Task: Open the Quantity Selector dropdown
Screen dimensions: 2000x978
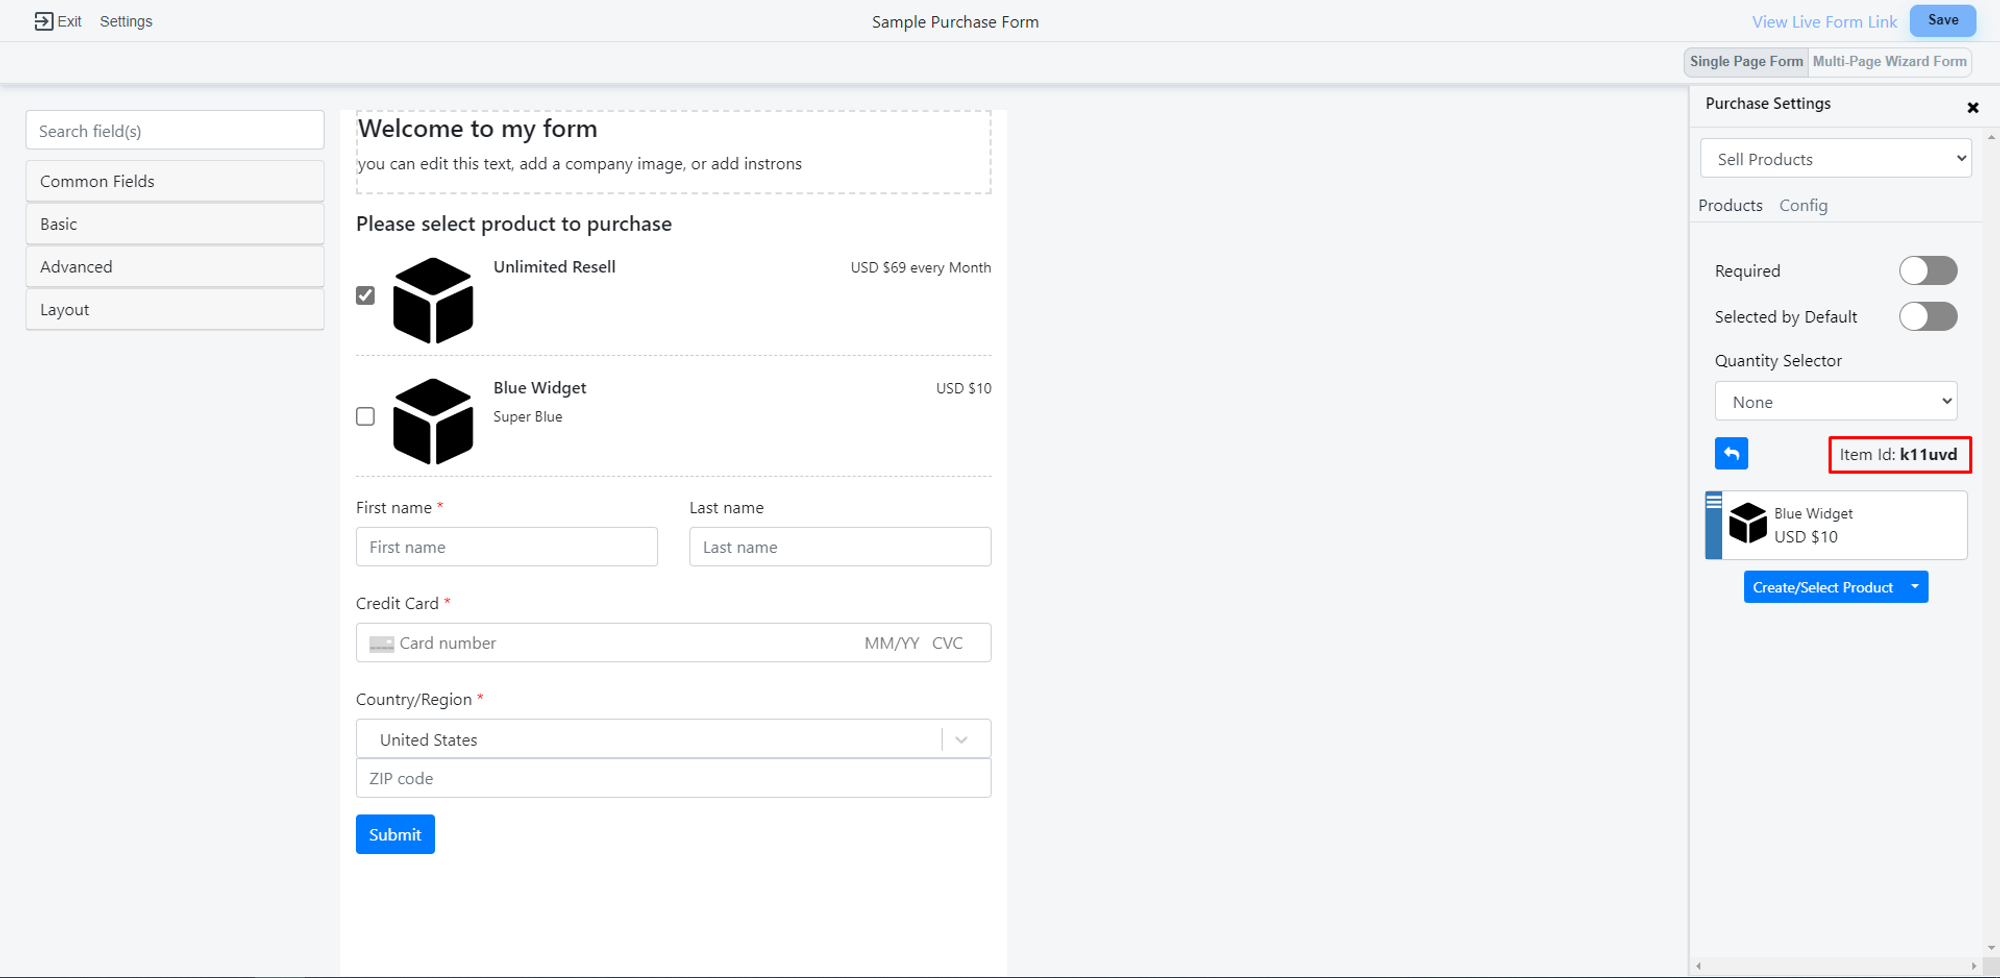Action: pos(1835,402)
